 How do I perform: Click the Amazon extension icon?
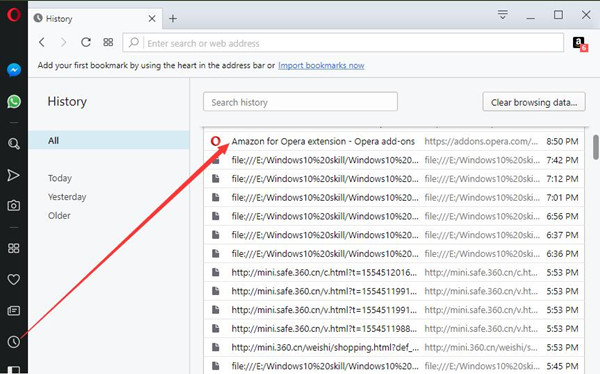pyautogui.click(x=580, y=44)
